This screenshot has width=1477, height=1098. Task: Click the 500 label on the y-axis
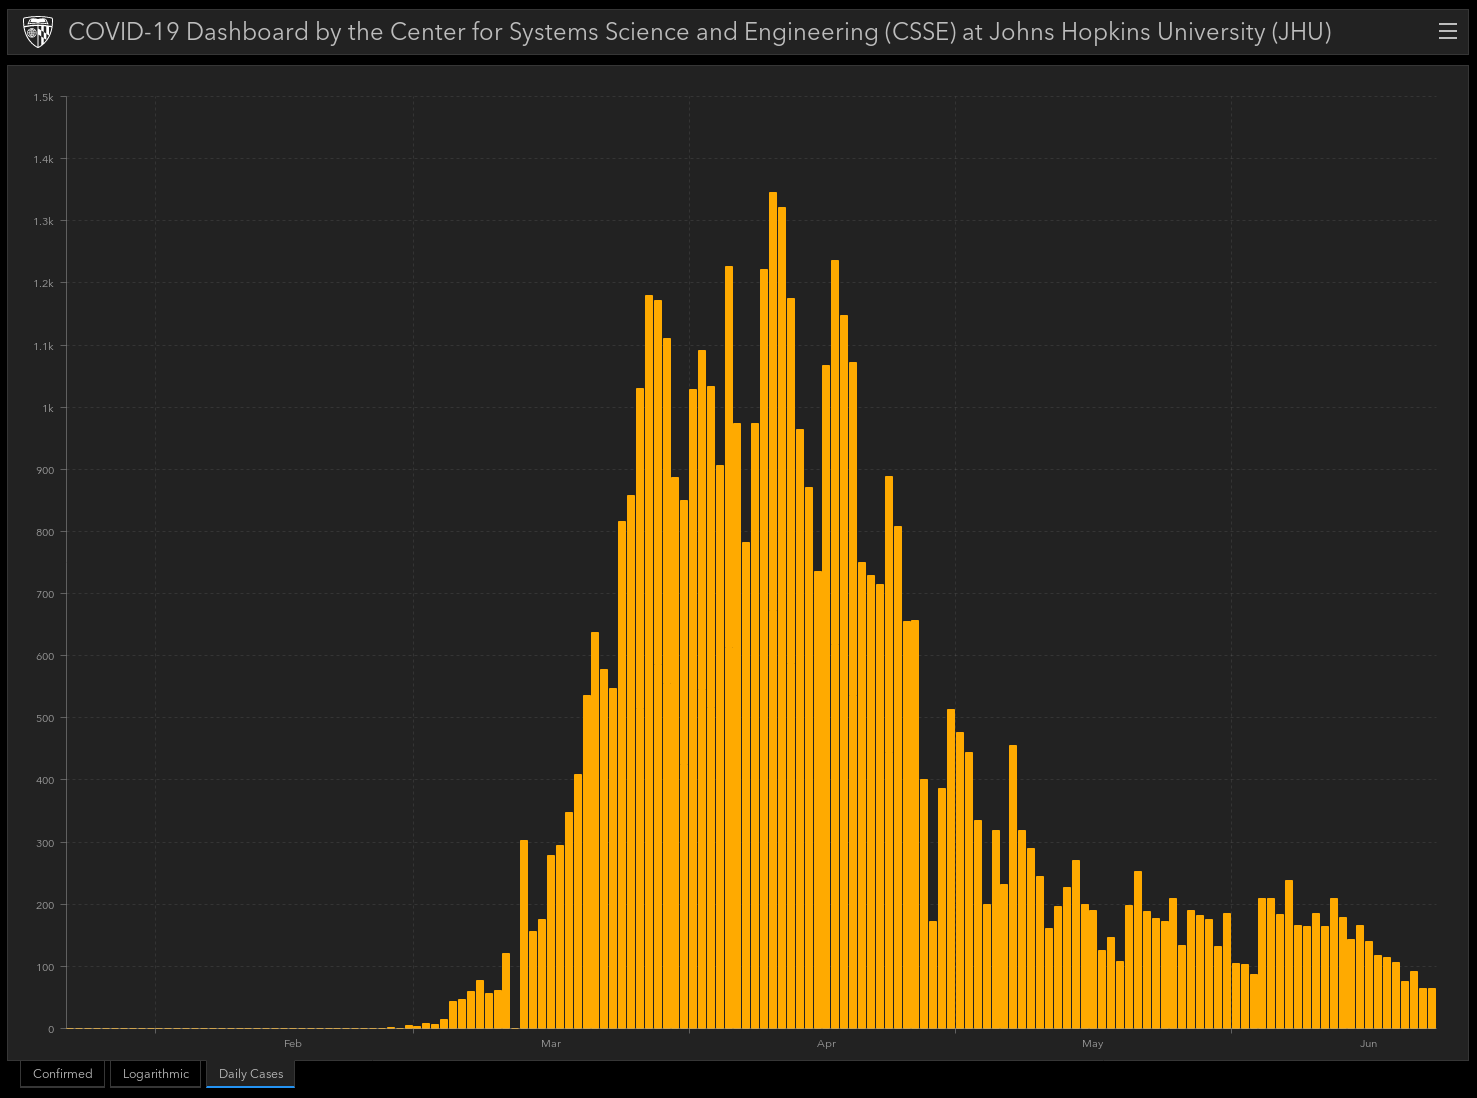45,719
